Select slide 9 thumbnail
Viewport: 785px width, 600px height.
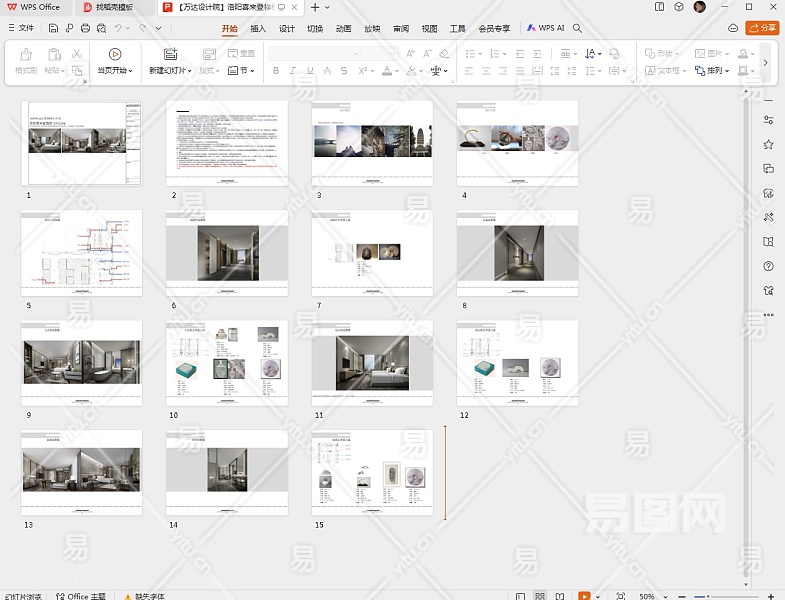(81, 362)
